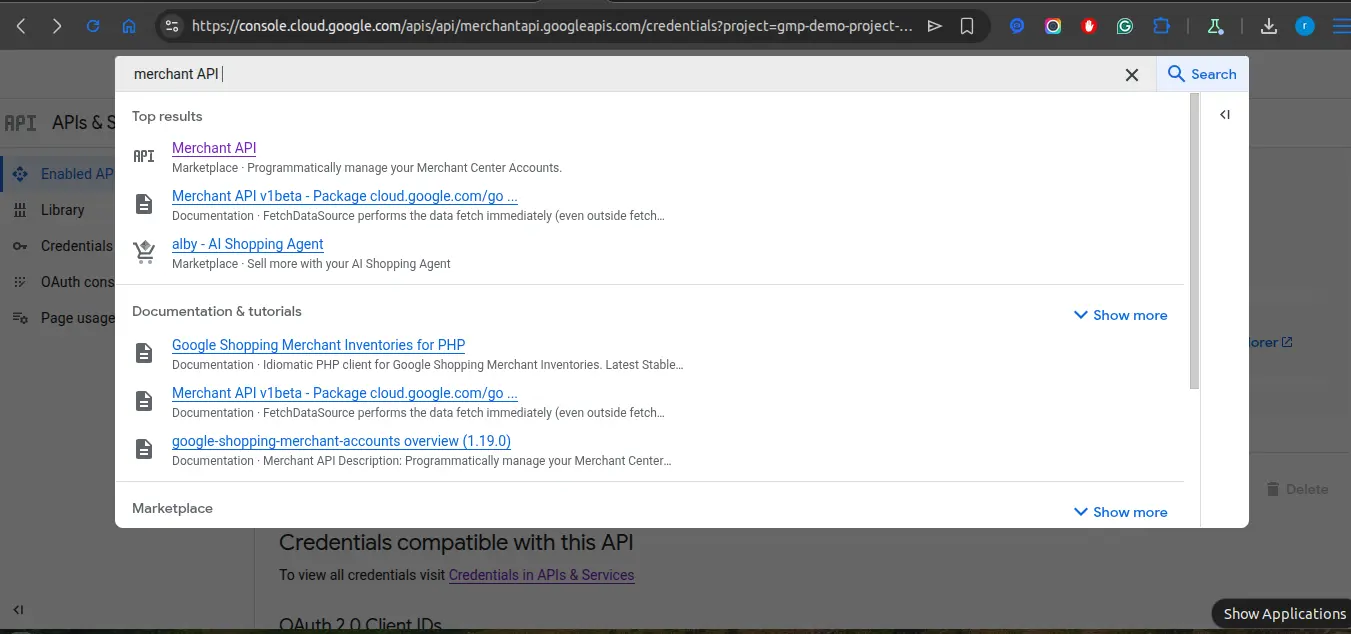Click the Credentials key icon in sidebar

point(20,246)
